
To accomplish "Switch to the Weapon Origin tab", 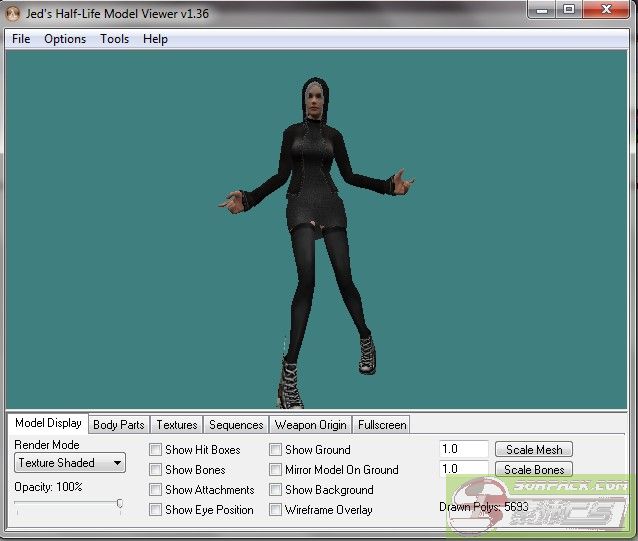I will (310, 425).
